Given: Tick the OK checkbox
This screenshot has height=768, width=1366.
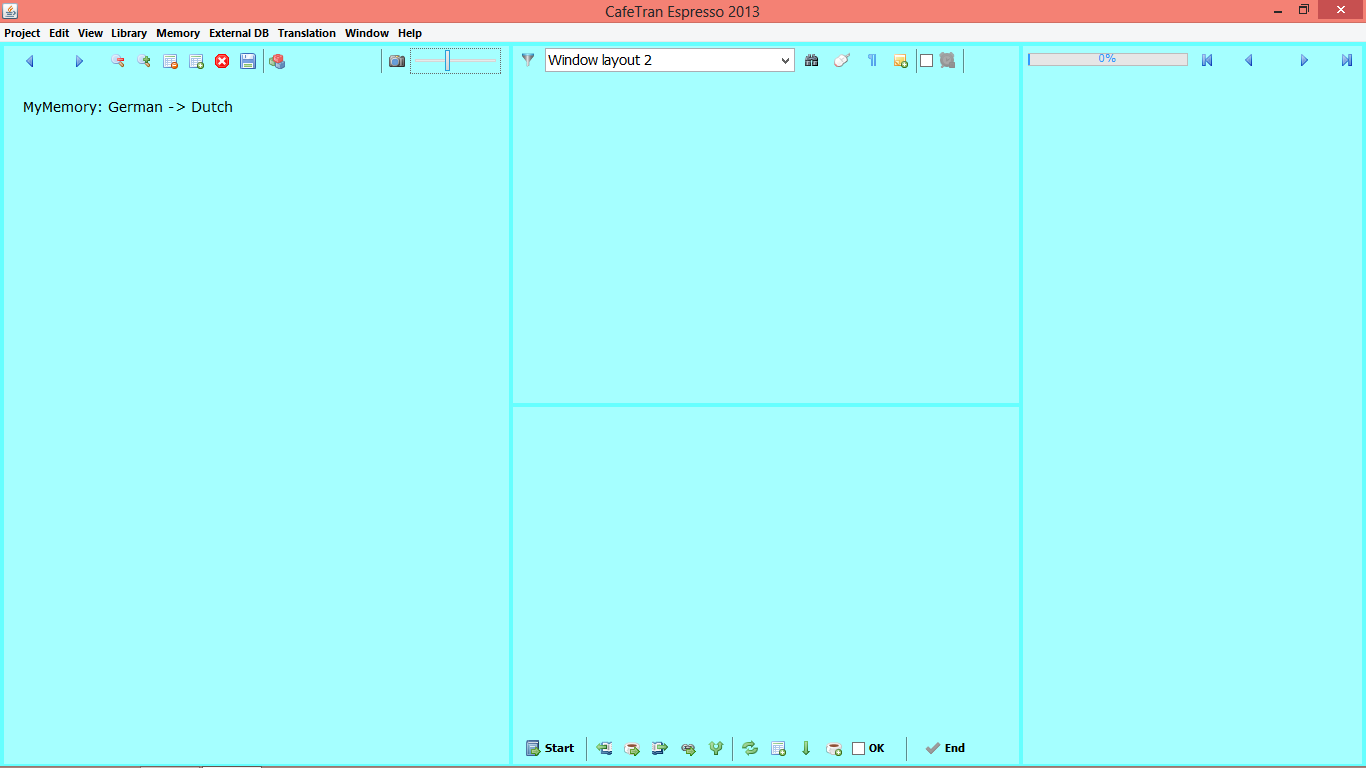Looking at the screenshot, I should click(858, 748).
